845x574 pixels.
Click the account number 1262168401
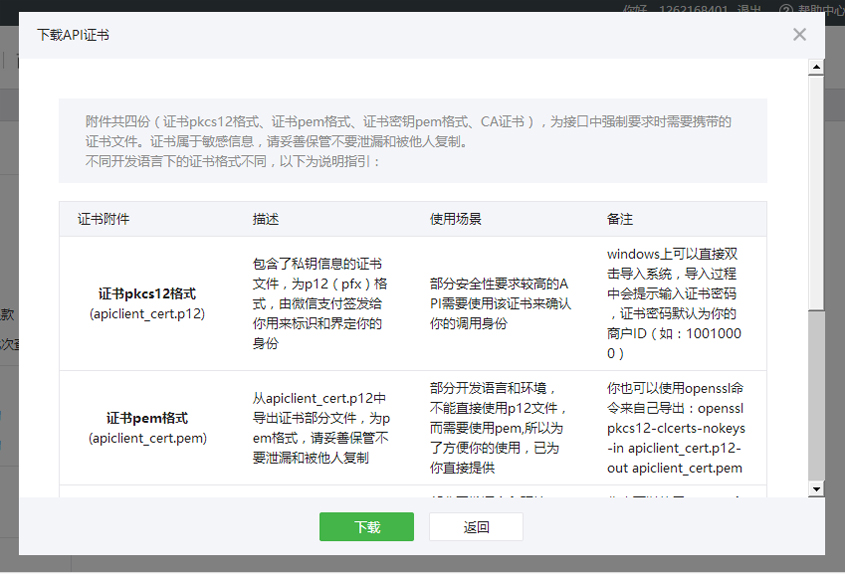pos(693,9)
